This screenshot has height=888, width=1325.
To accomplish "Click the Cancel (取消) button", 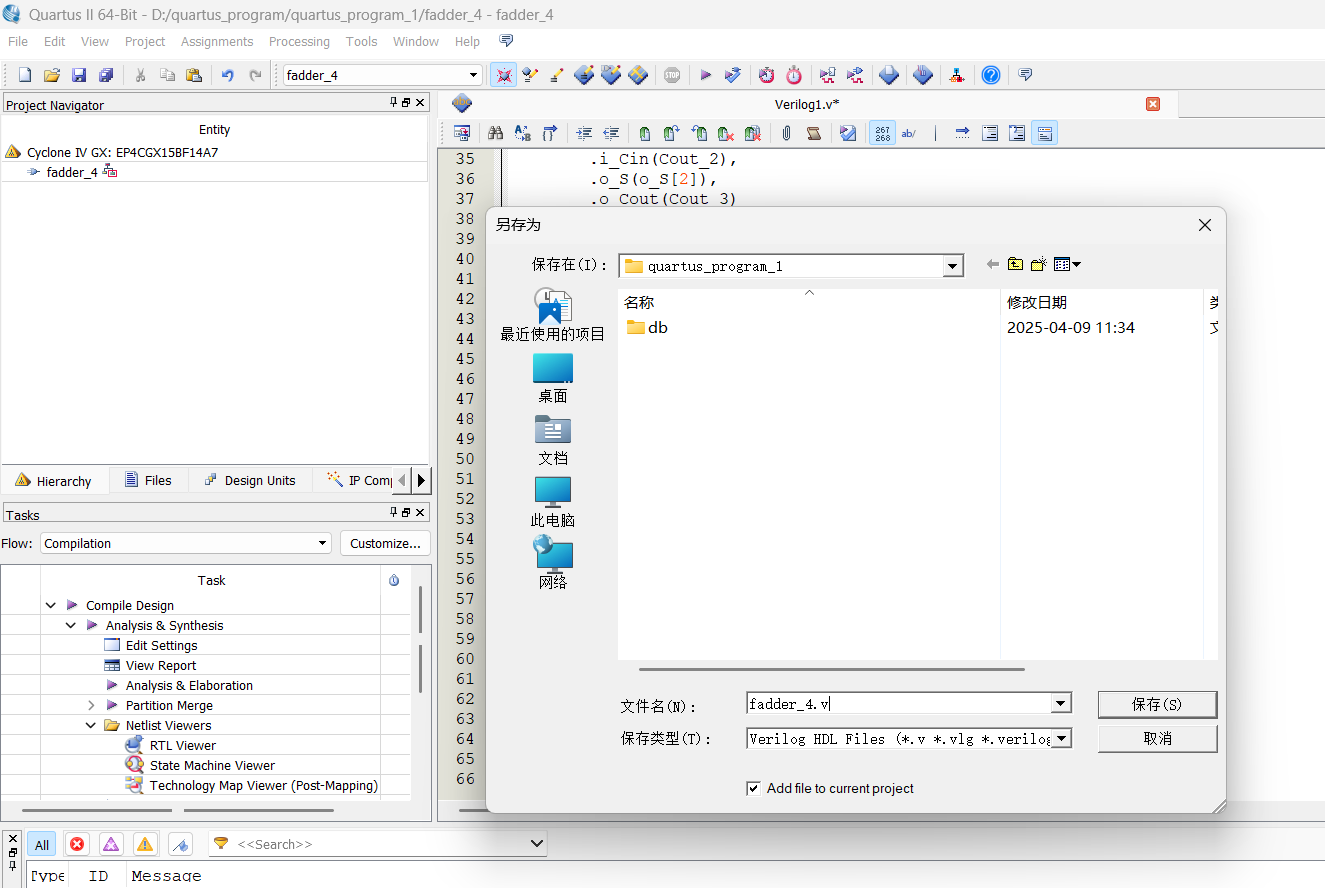I will click(1157, 738).
